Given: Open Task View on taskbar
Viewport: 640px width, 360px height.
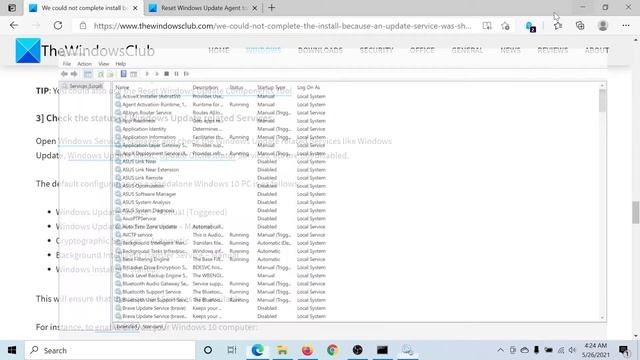Looking at the screenshot, I should point(232,350).
